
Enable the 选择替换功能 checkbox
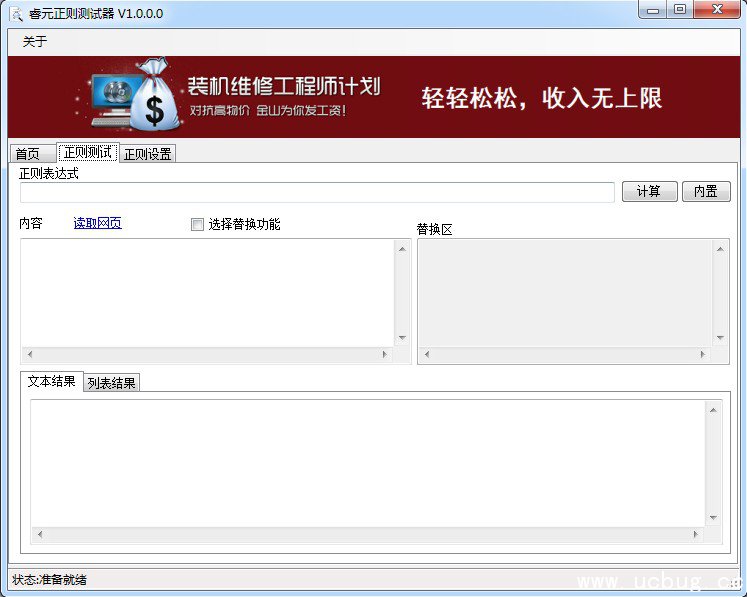(x=197, y=225)
